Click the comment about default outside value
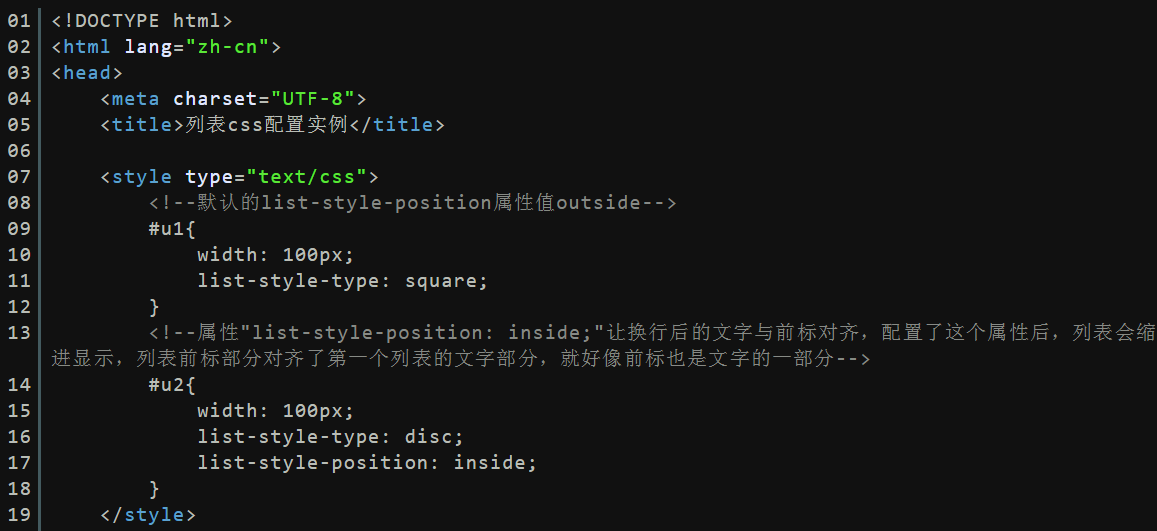1157x531 pixels. pyautogui.click(x=412, y=203)
